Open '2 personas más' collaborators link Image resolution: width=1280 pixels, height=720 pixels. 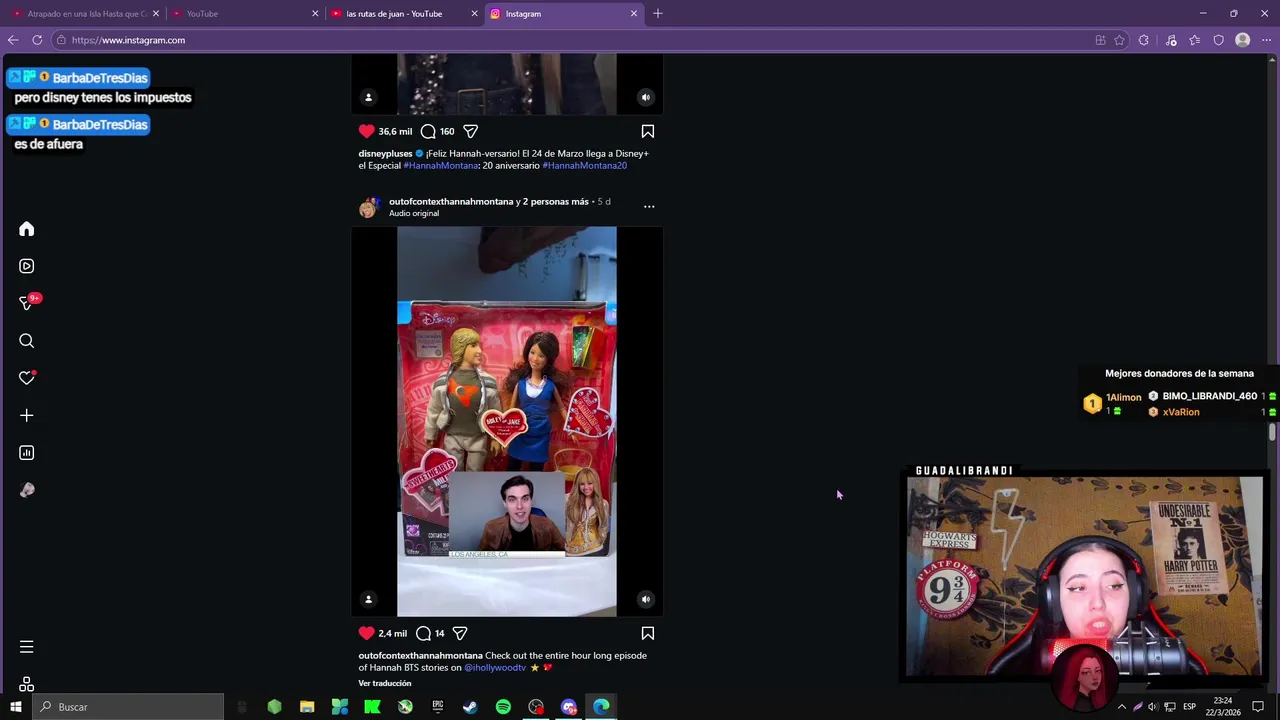556,201
